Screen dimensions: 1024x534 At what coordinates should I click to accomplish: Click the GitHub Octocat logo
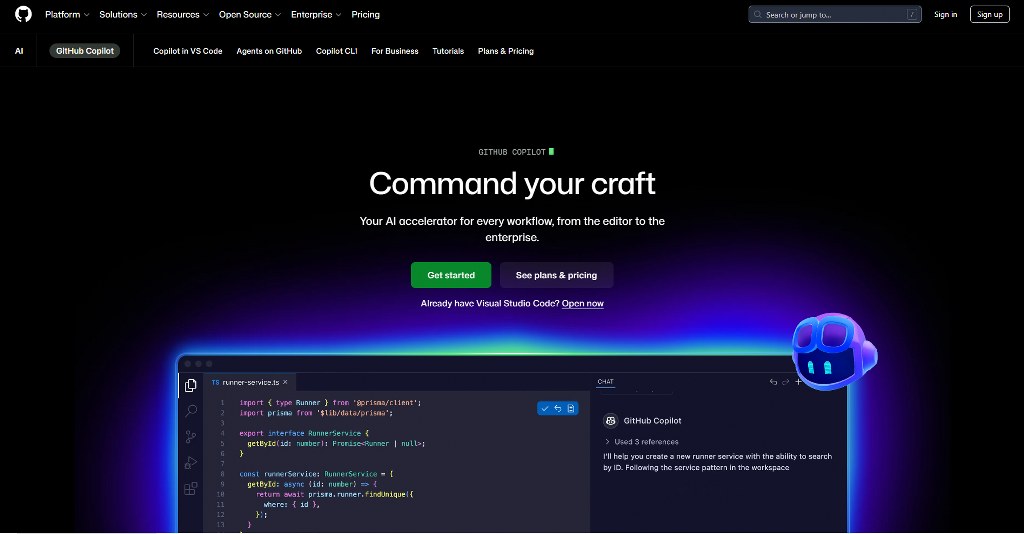(x=24, y=14)
